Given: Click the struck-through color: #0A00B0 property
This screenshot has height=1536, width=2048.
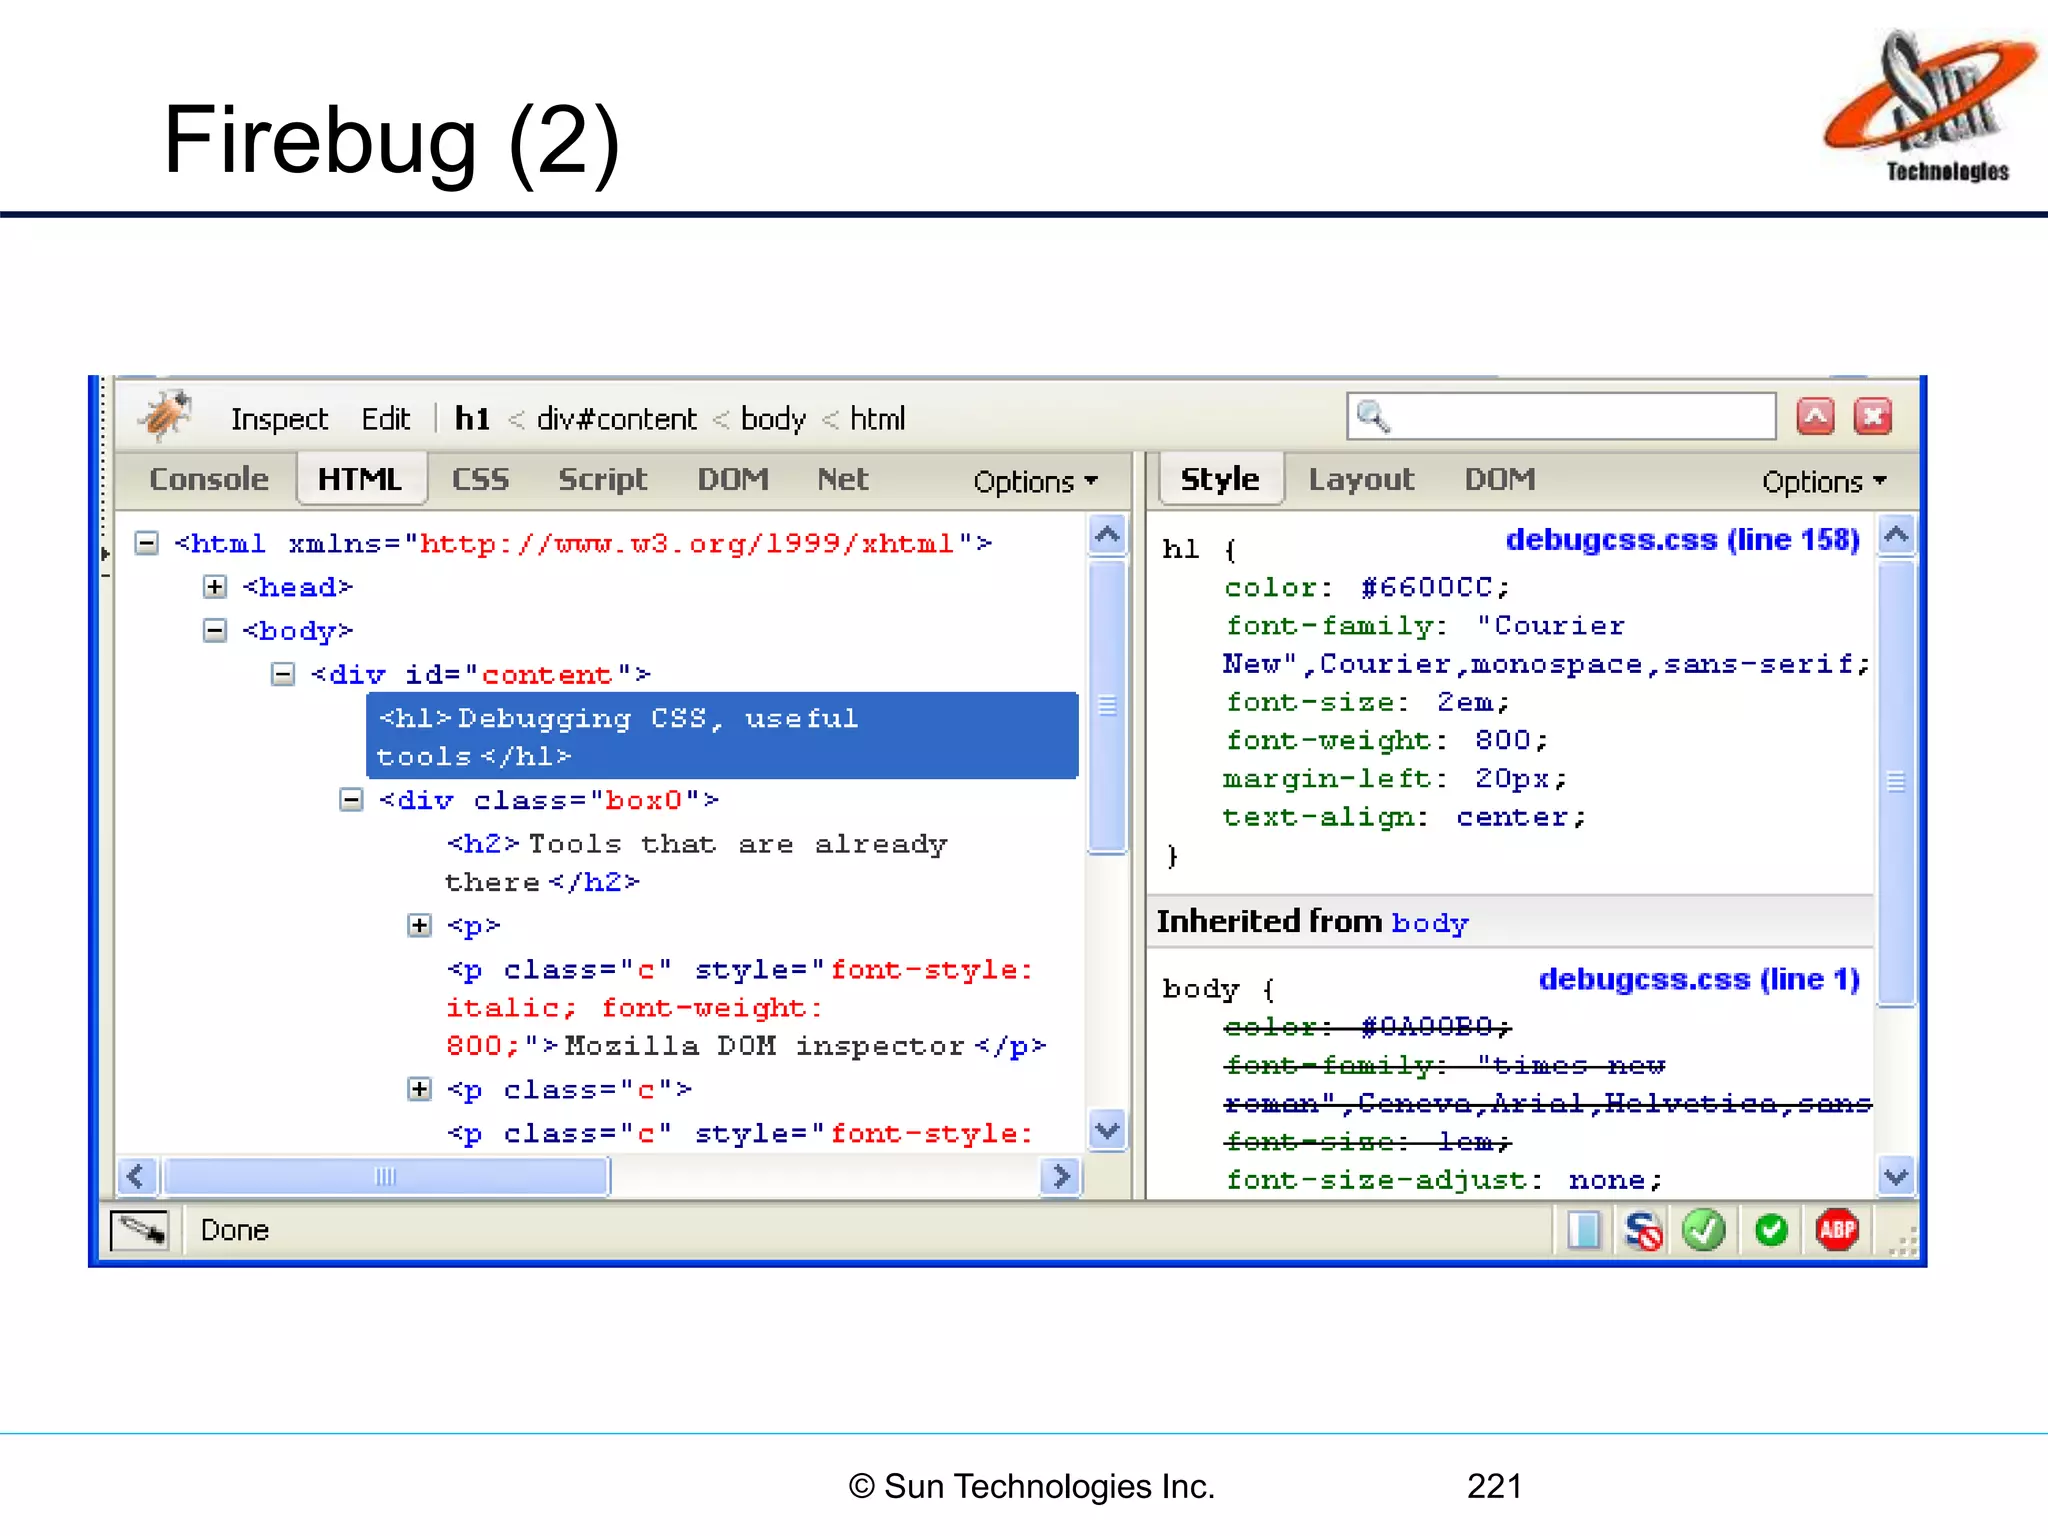Looking at the screenshot, I should click(1367, 1027).
